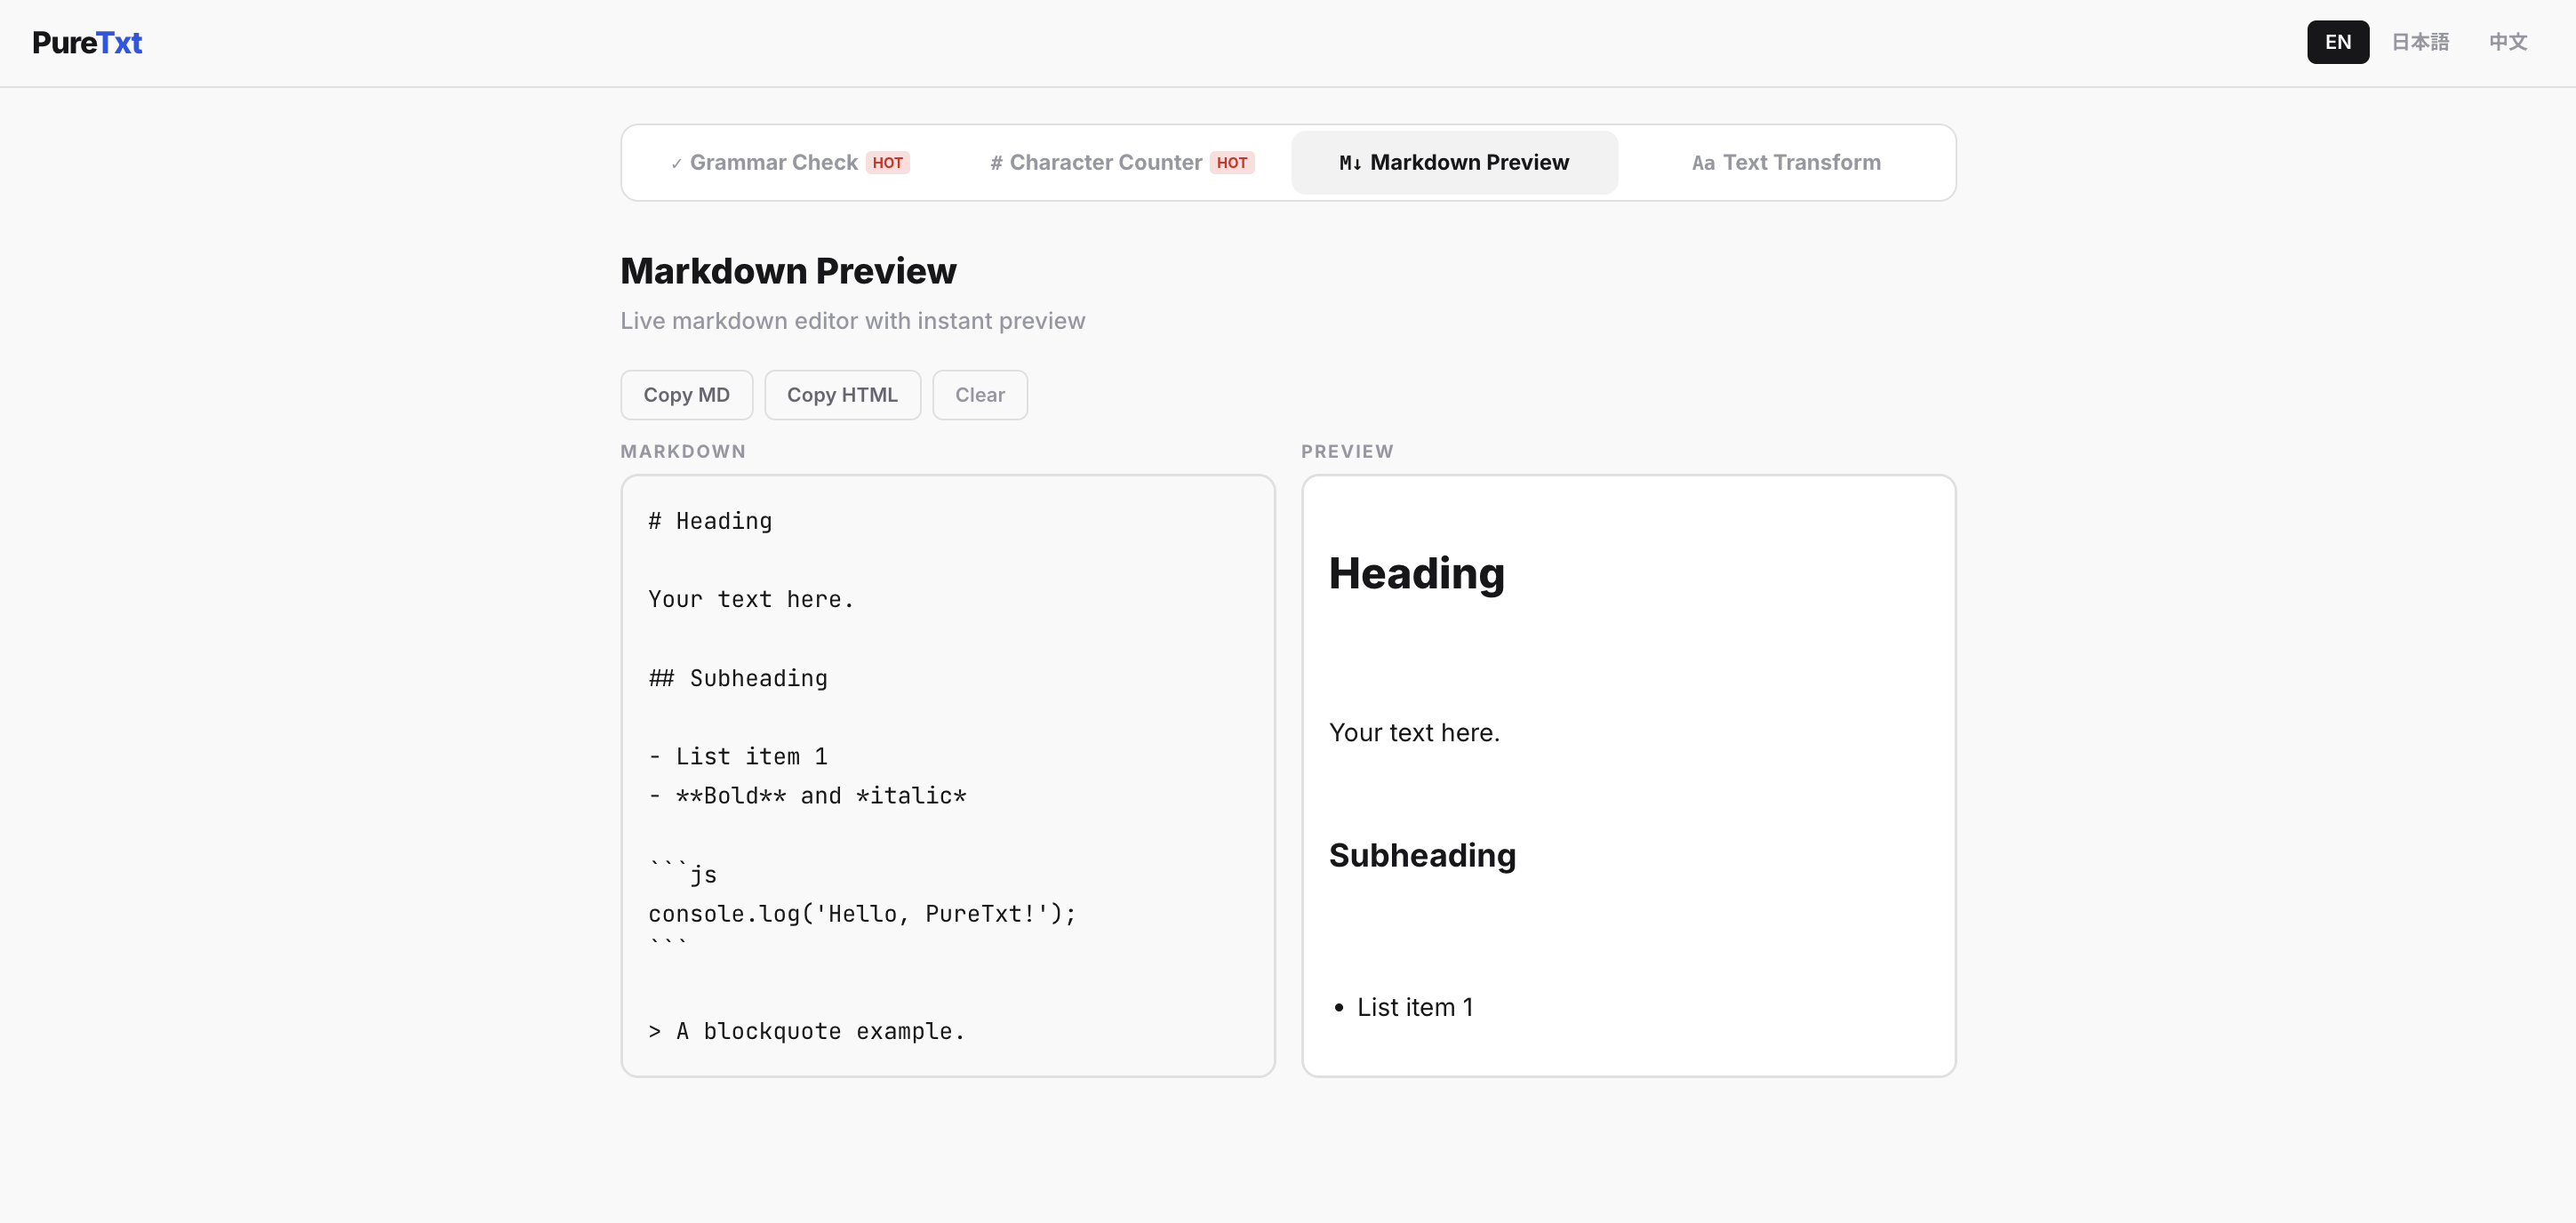
Task: Click the rendered Subheading in the preview
Action: (1422, 855)
